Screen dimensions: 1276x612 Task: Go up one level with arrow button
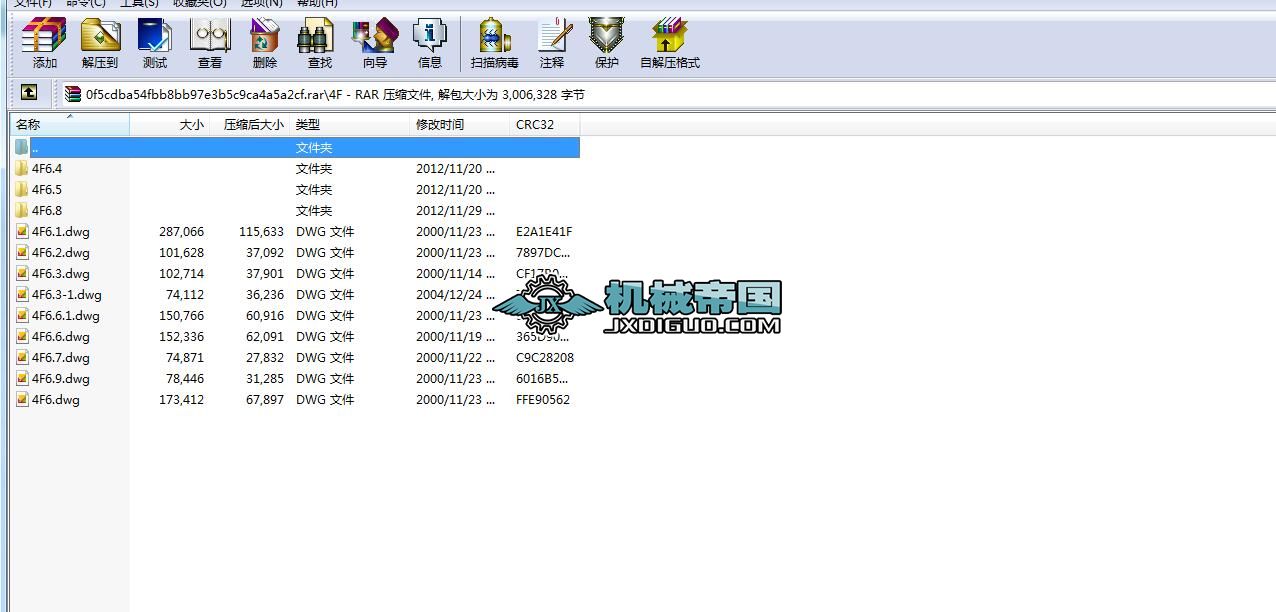coord(29,93)
